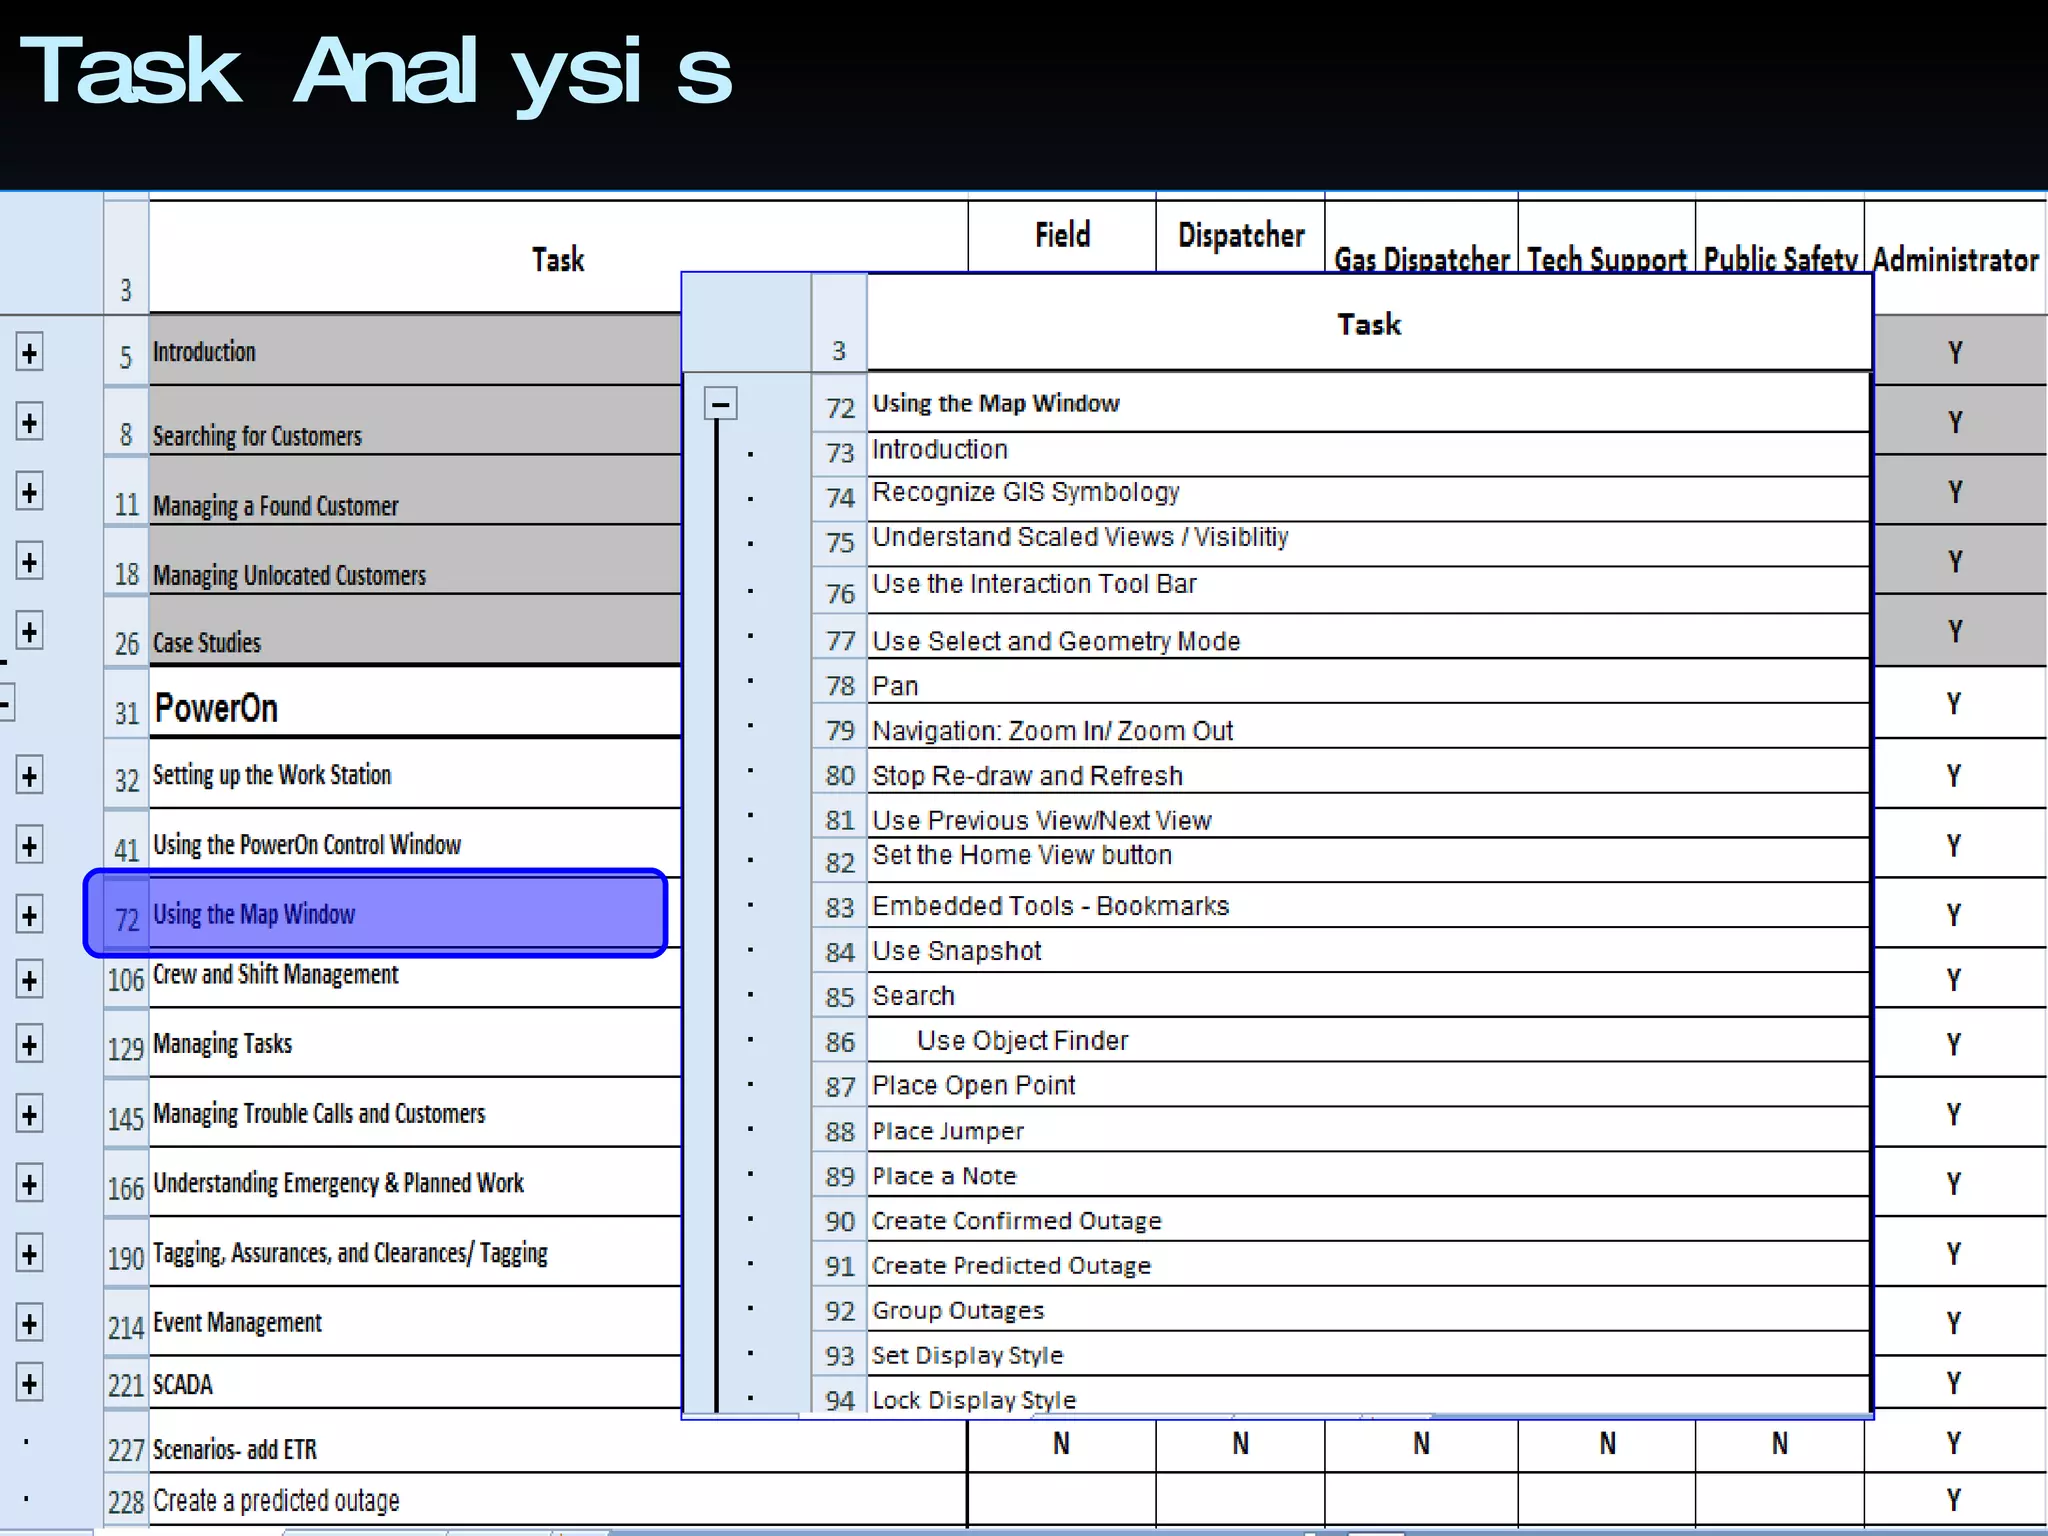Select Use Select and Geometry Mode row
2048x1536 pixels.
point(1368,637)
